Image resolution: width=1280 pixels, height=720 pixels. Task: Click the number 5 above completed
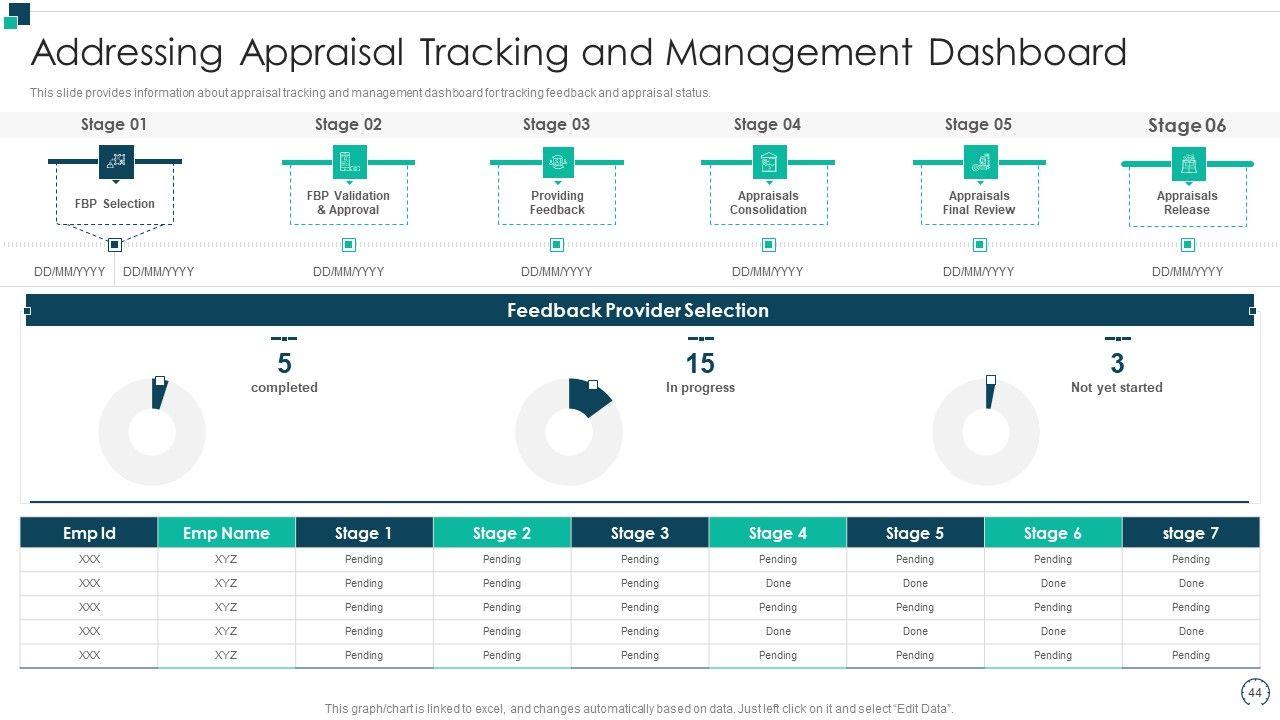pyautogui.click(x=284, y=363)
